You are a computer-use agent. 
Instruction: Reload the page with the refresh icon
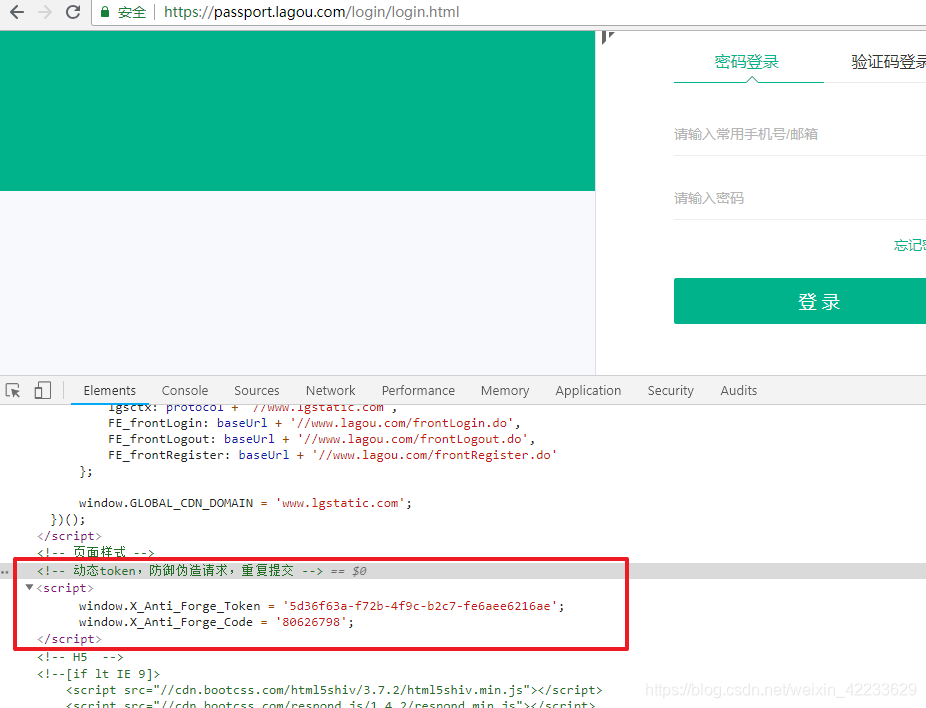click(73, 12)
